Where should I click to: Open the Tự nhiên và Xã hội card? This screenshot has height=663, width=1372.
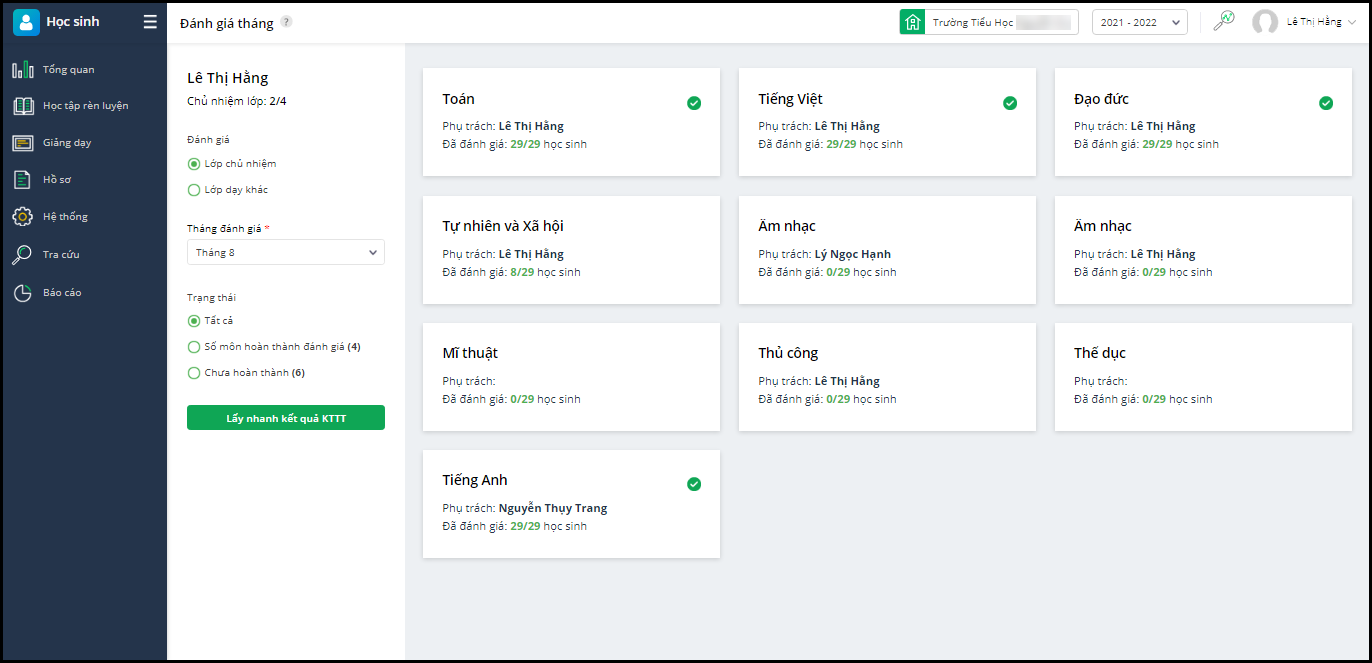pyautogui.click(x=571, y=250)
